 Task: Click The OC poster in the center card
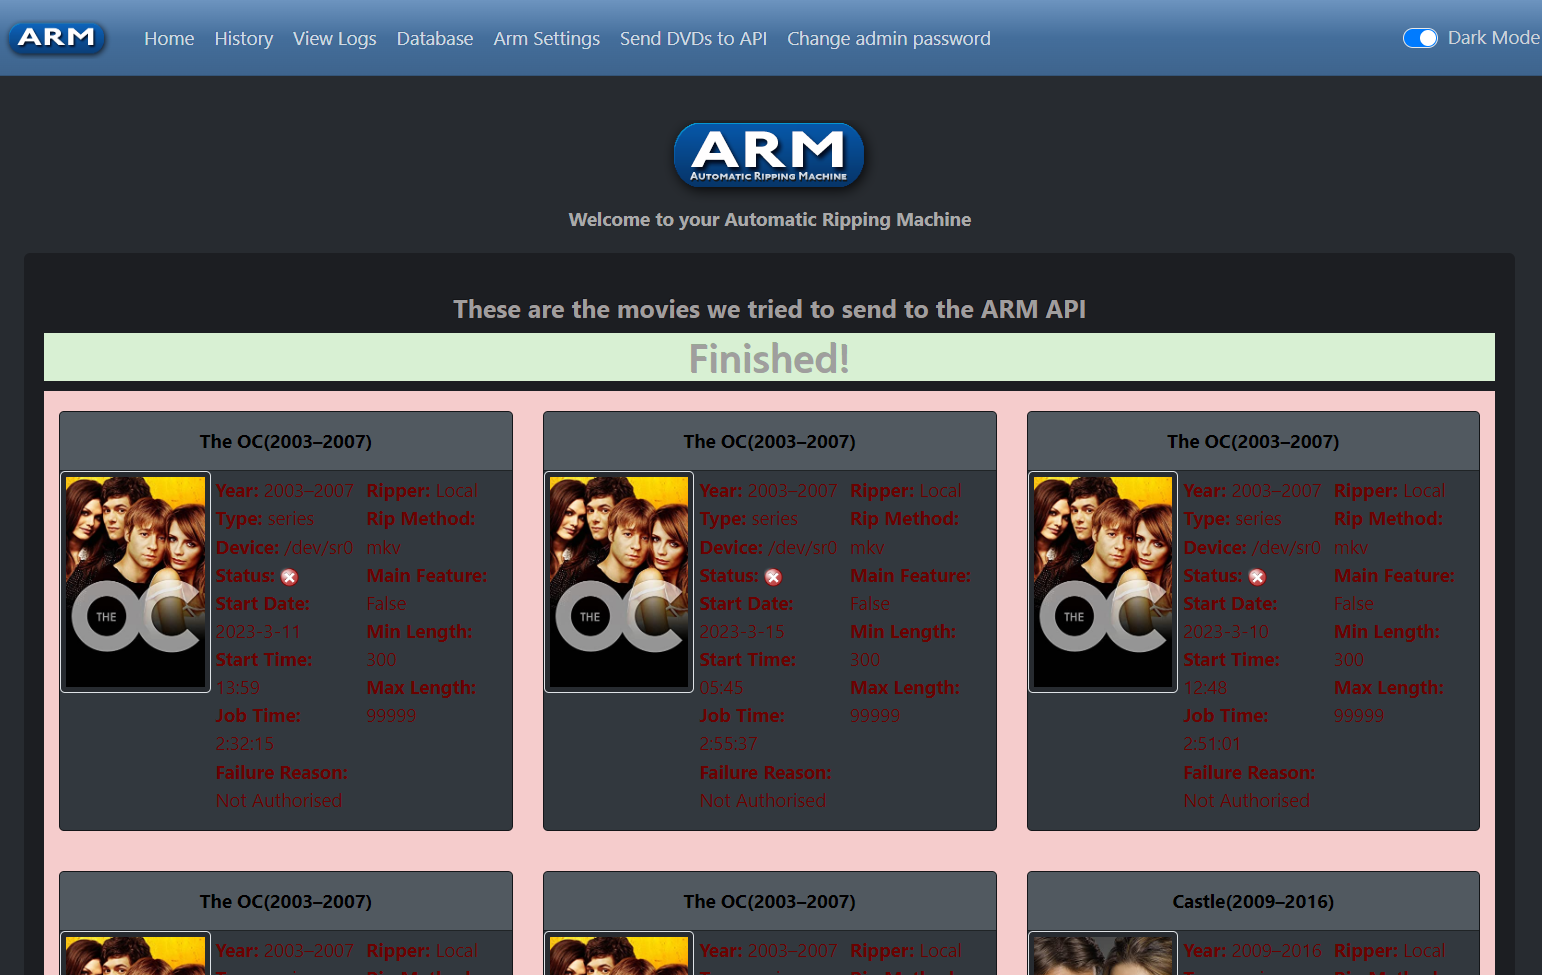pos(618,581)
